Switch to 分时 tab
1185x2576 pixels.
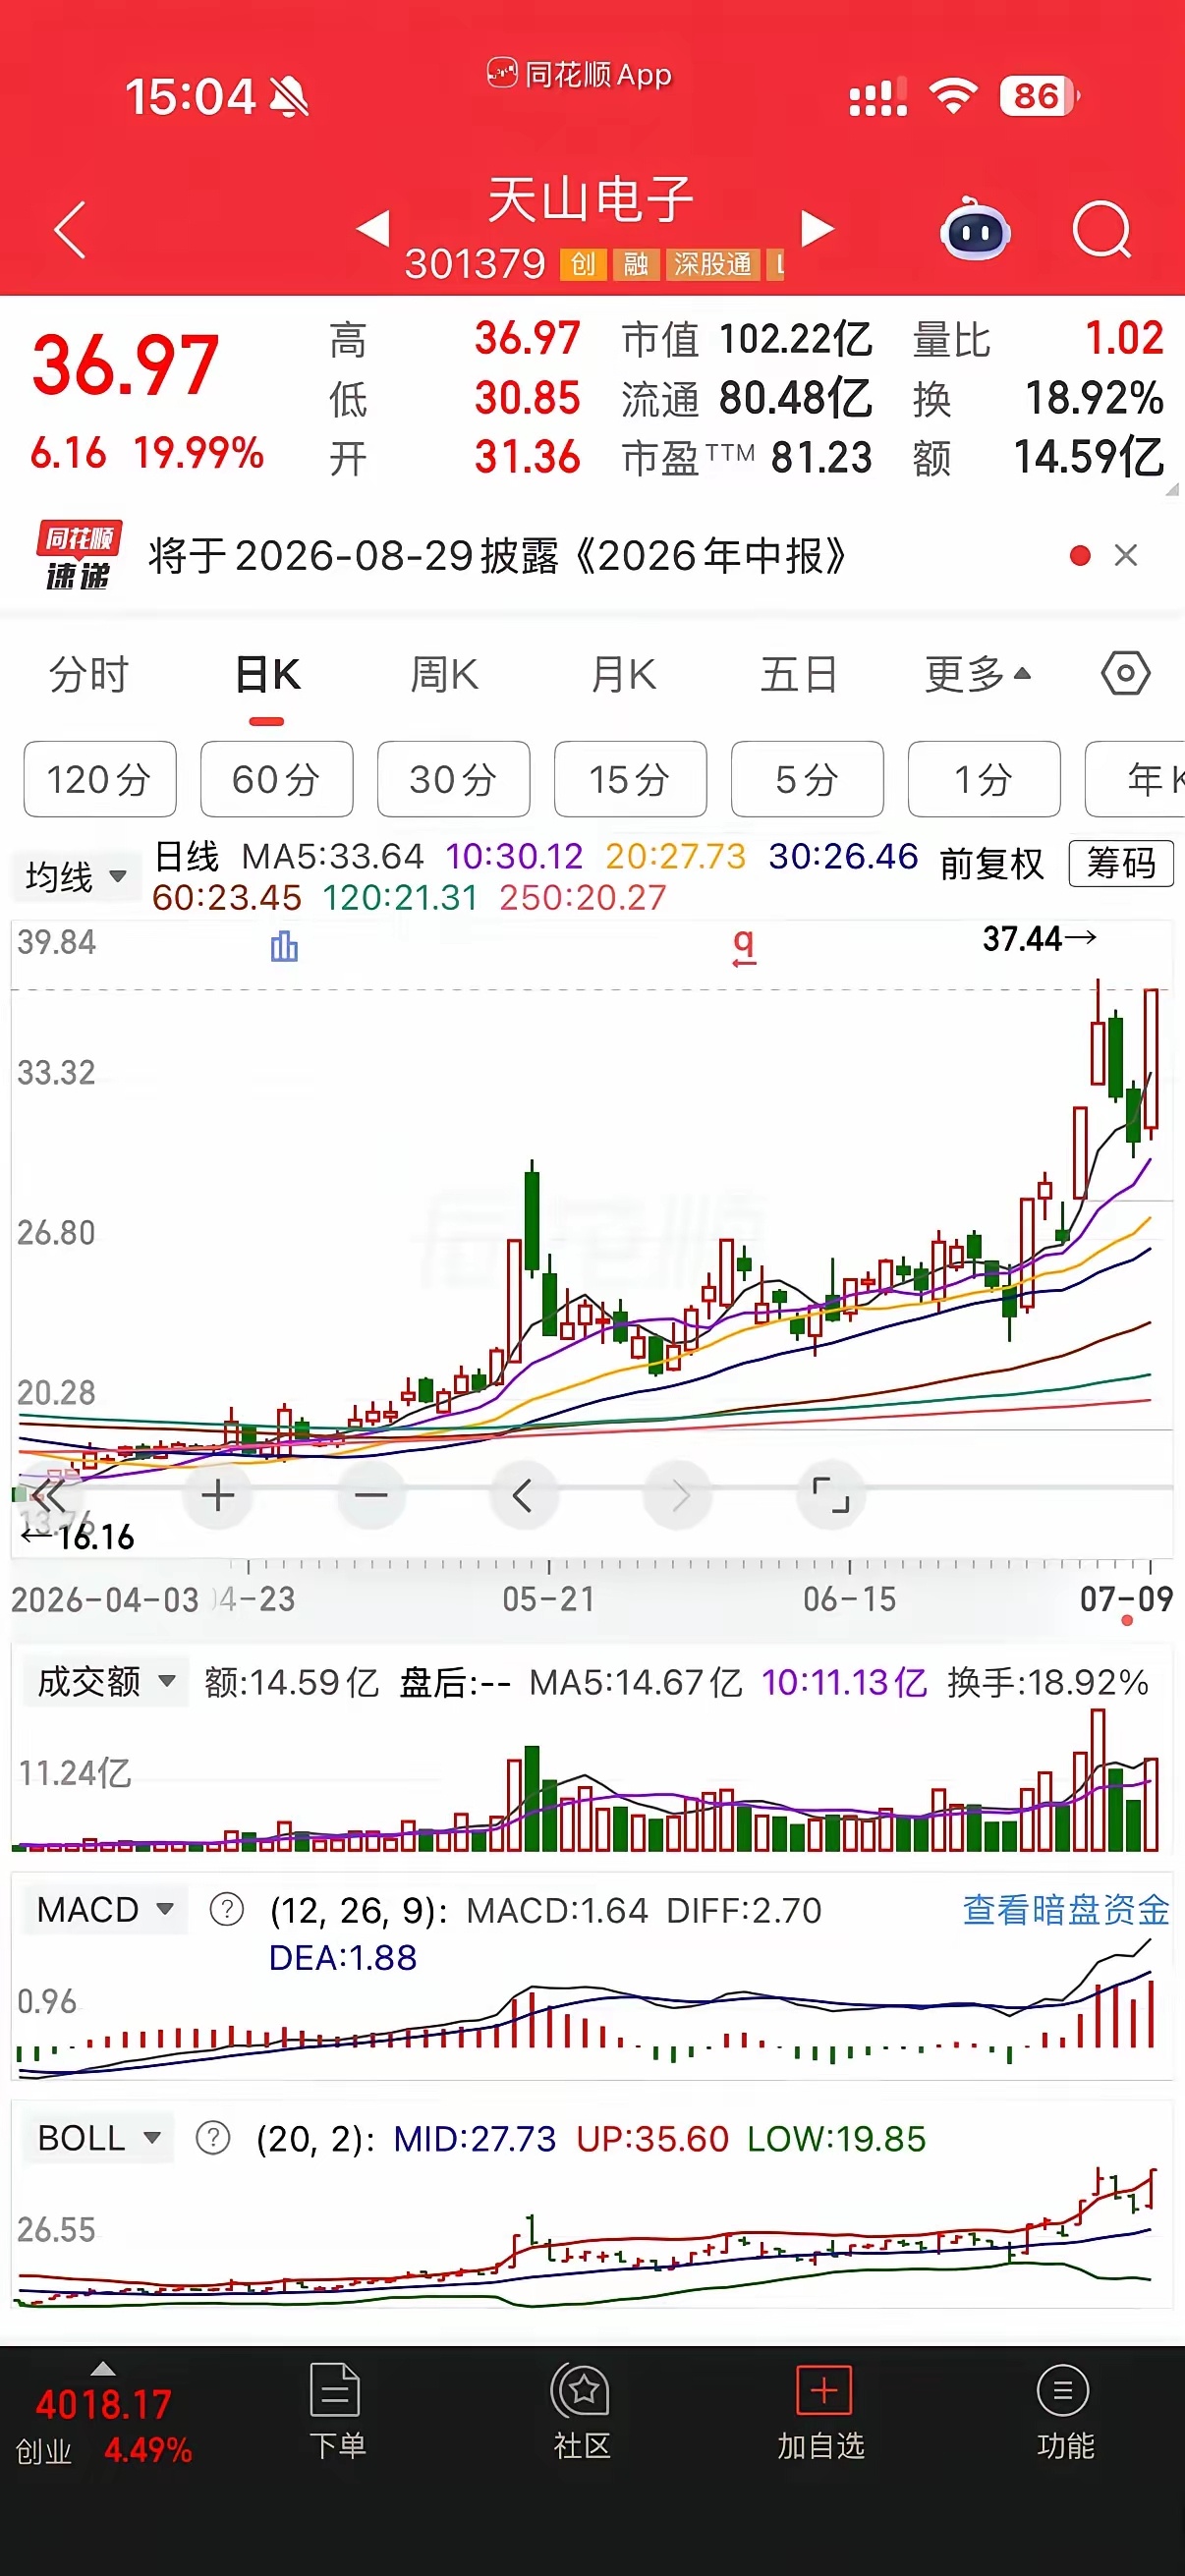(89, 675)
